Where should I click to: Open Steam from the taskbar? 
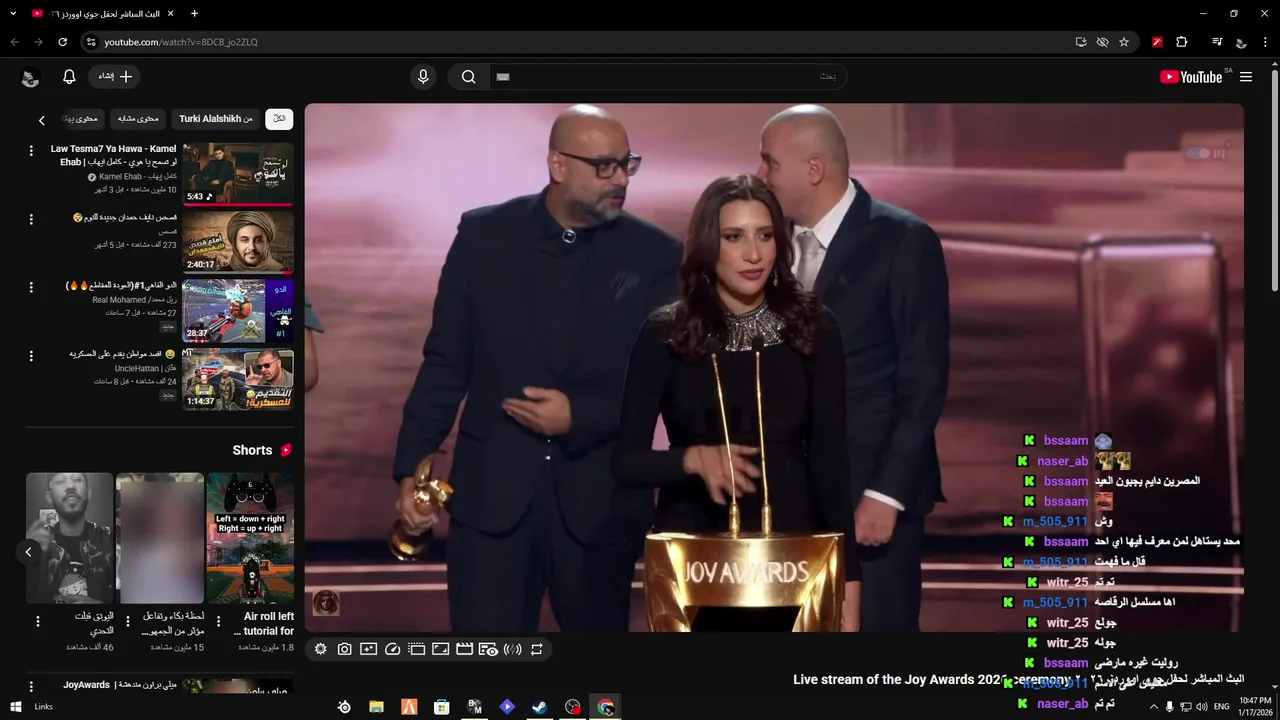click(539, 707)
